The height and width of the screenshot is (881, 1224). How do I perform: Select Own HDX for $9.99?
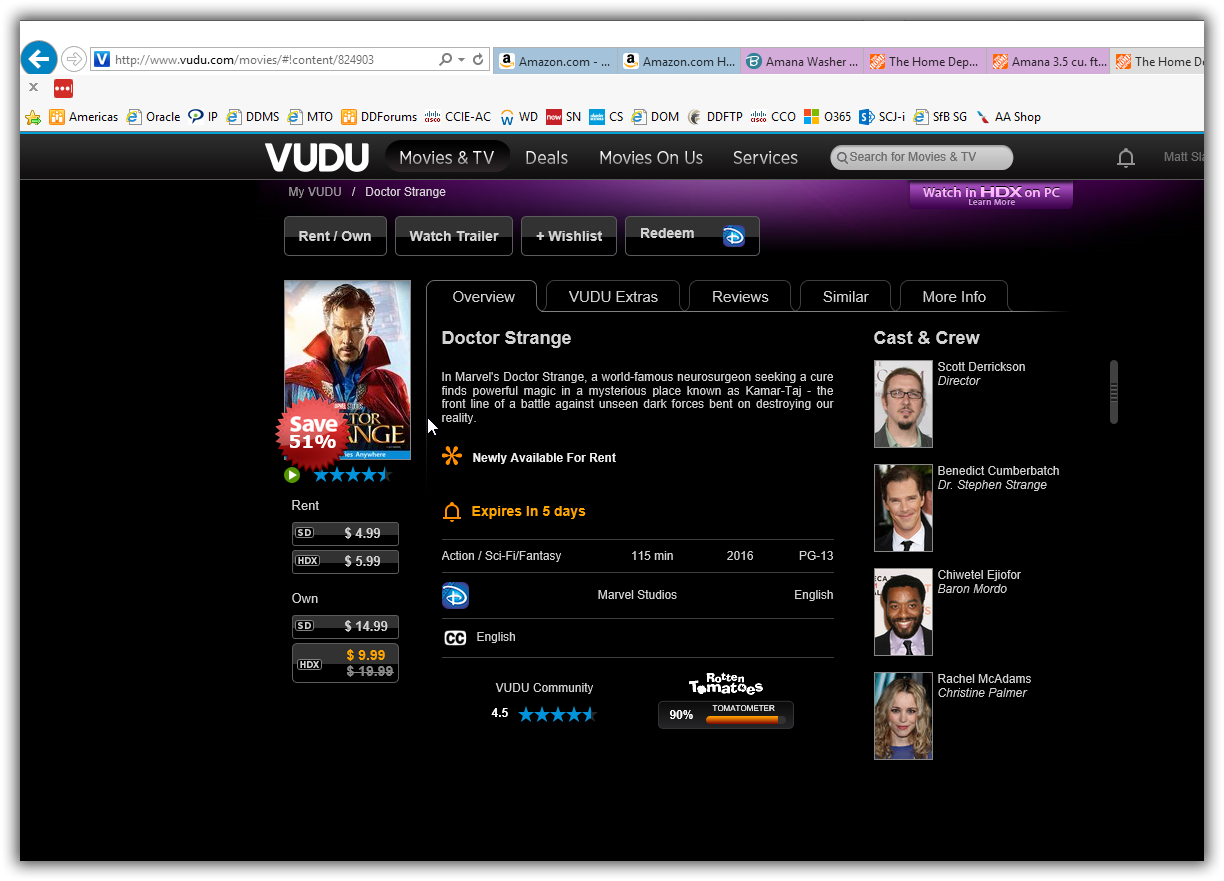[345, 663]
